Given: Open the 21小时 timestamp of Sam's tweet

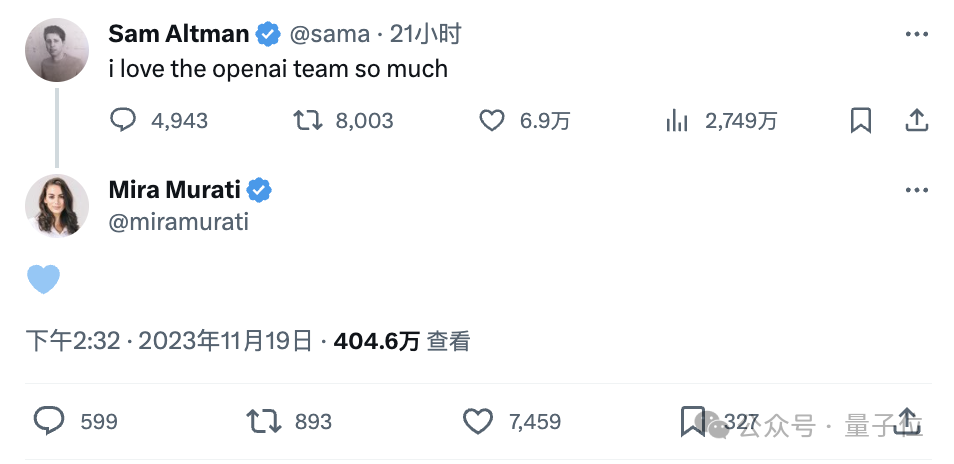Looking at the screenshot, I should click(x=425, y=34).
